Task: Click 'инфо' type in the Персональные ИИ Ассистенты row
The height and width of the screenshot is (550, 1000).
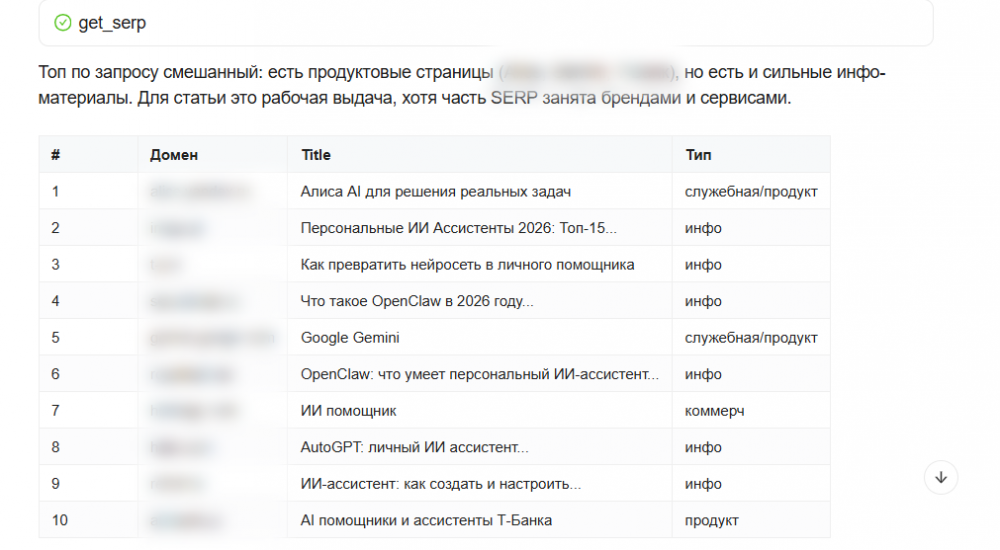Action: pos(703,228)
